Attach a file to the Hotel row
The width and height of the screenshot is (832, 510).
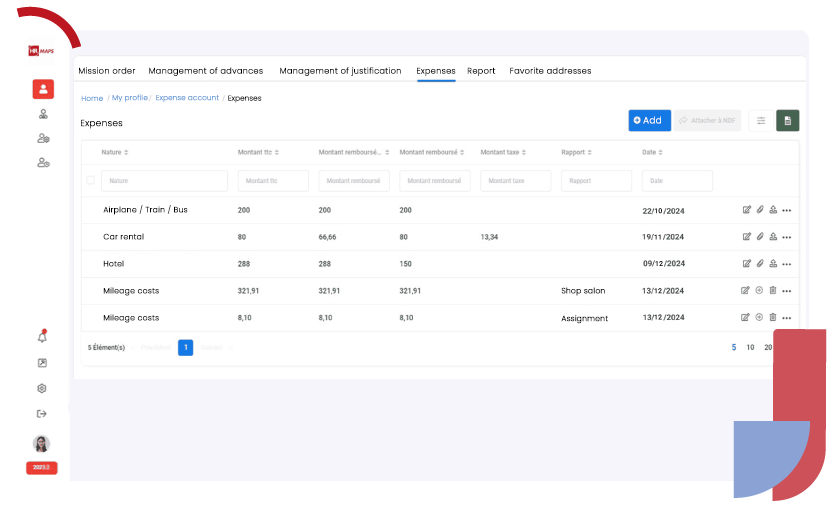(x=760, y=263)
